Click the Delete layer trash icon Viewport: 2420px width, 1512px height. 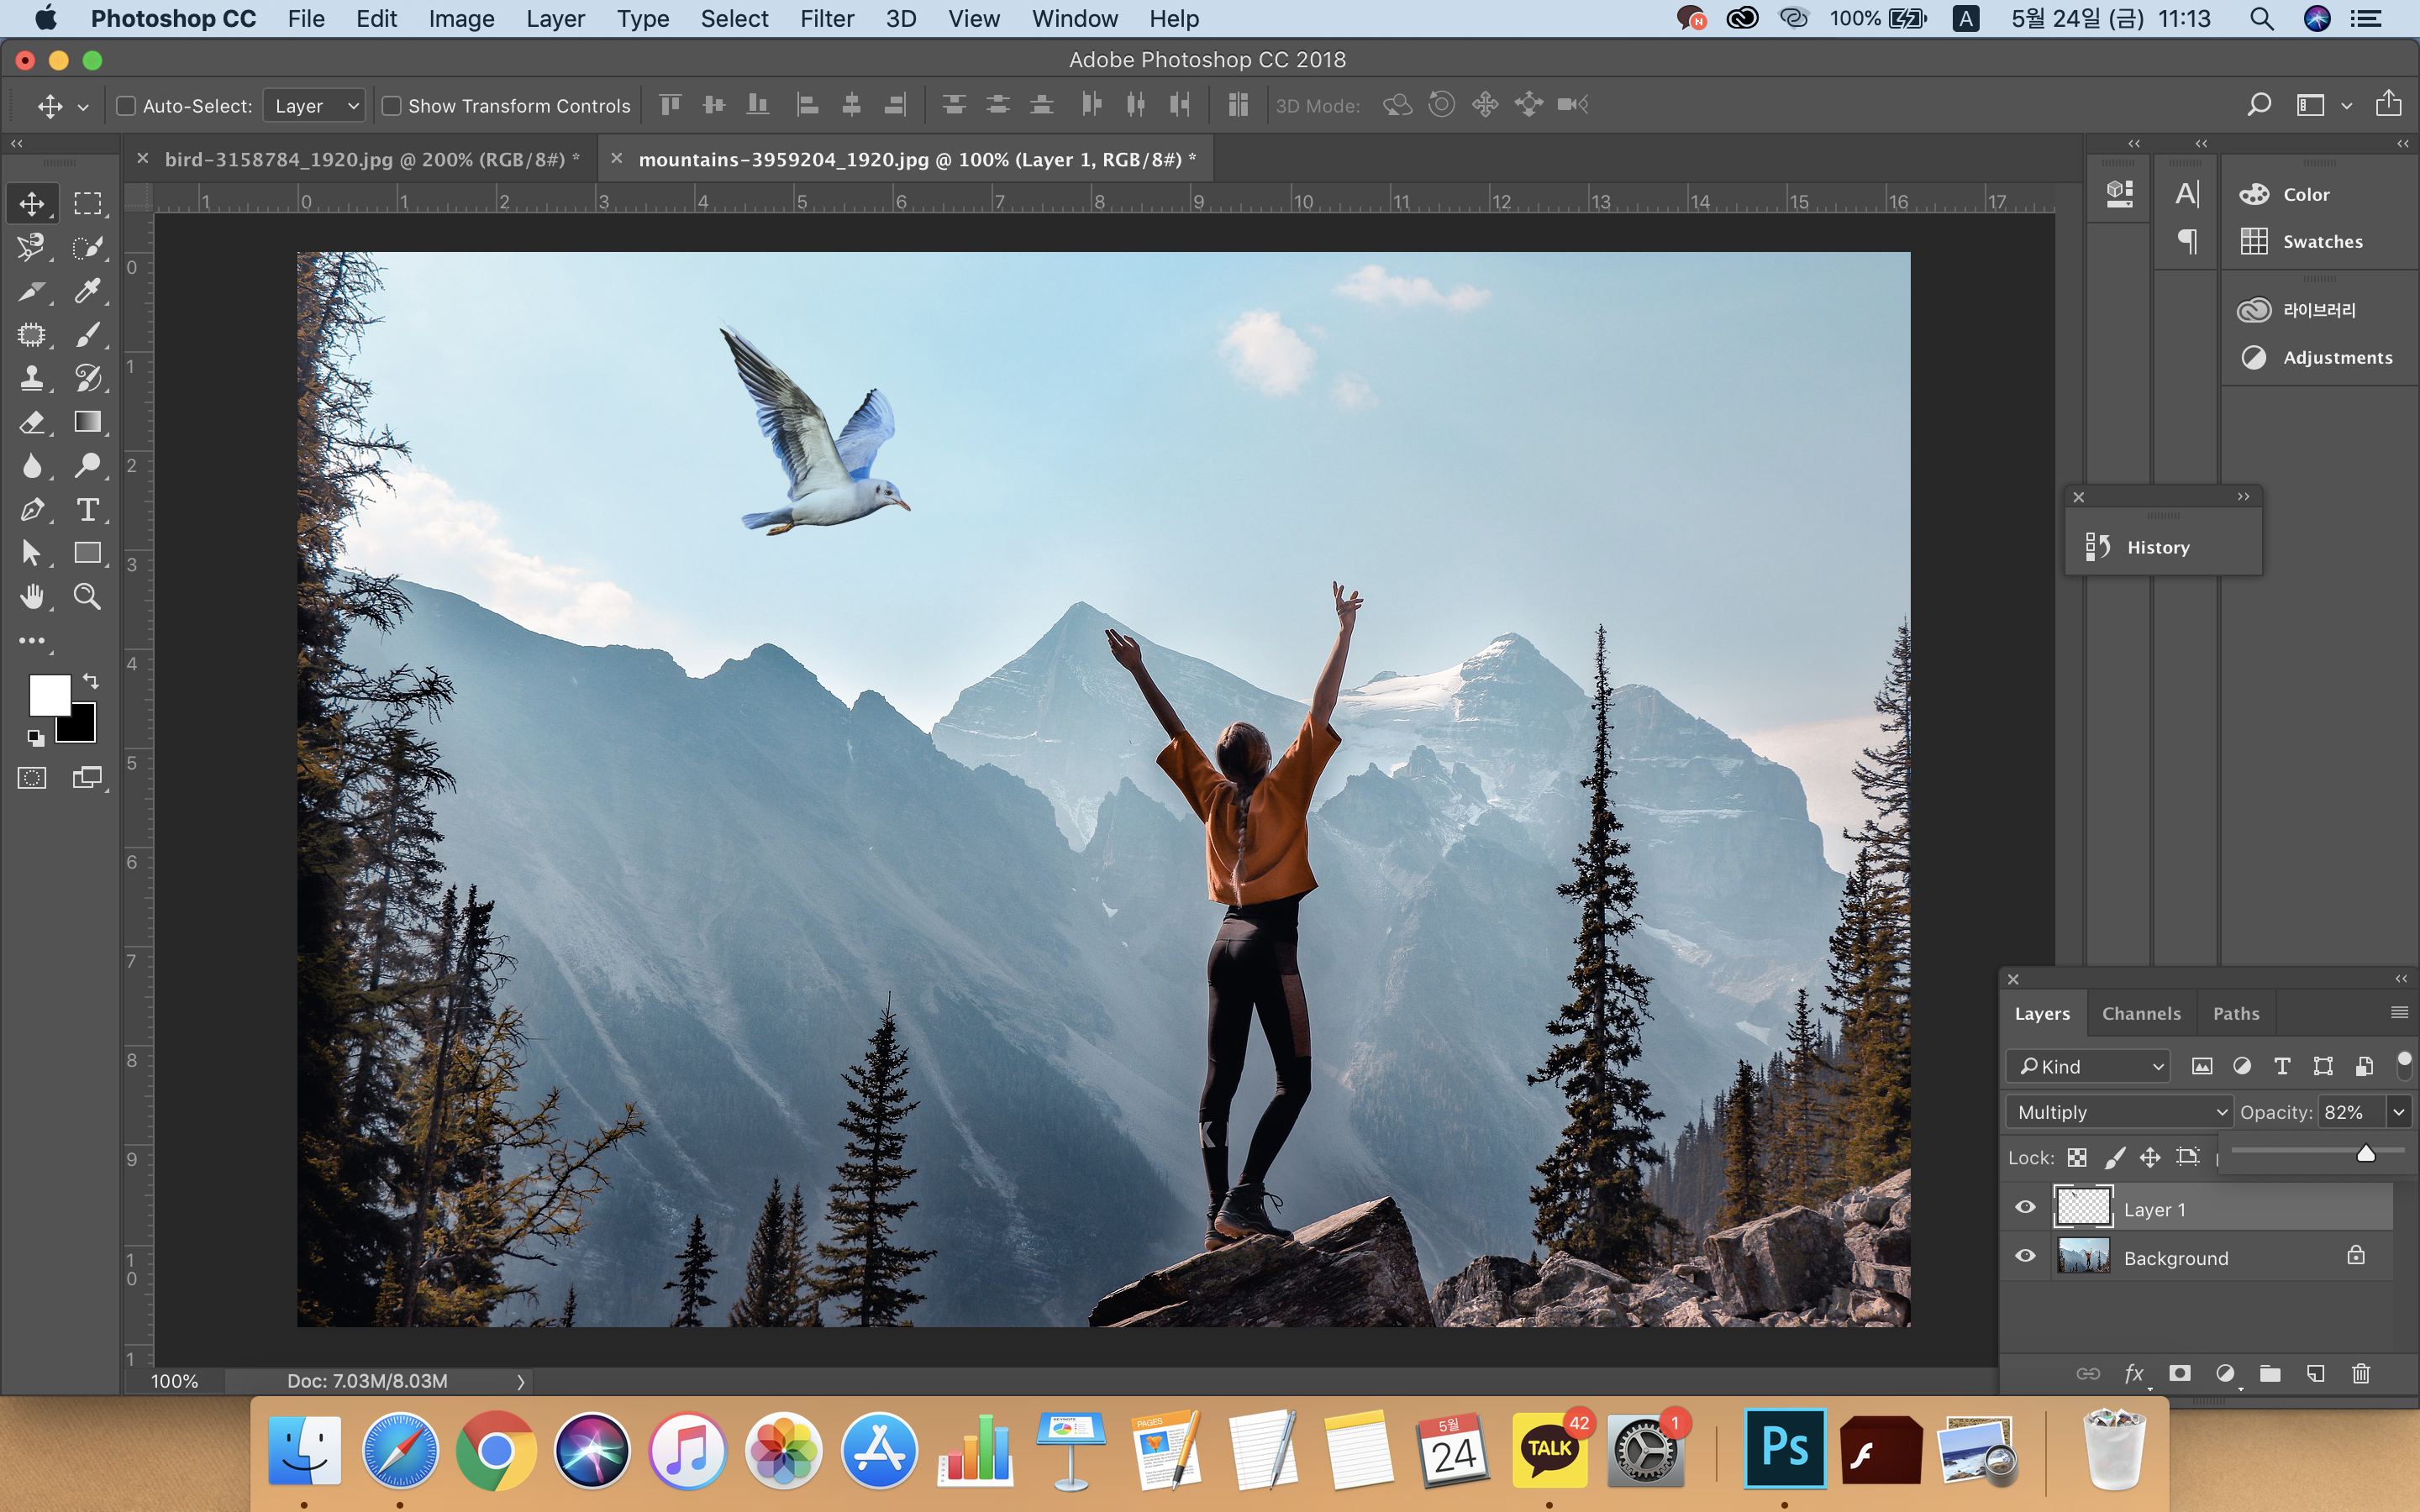(x=2361, y=1373)
